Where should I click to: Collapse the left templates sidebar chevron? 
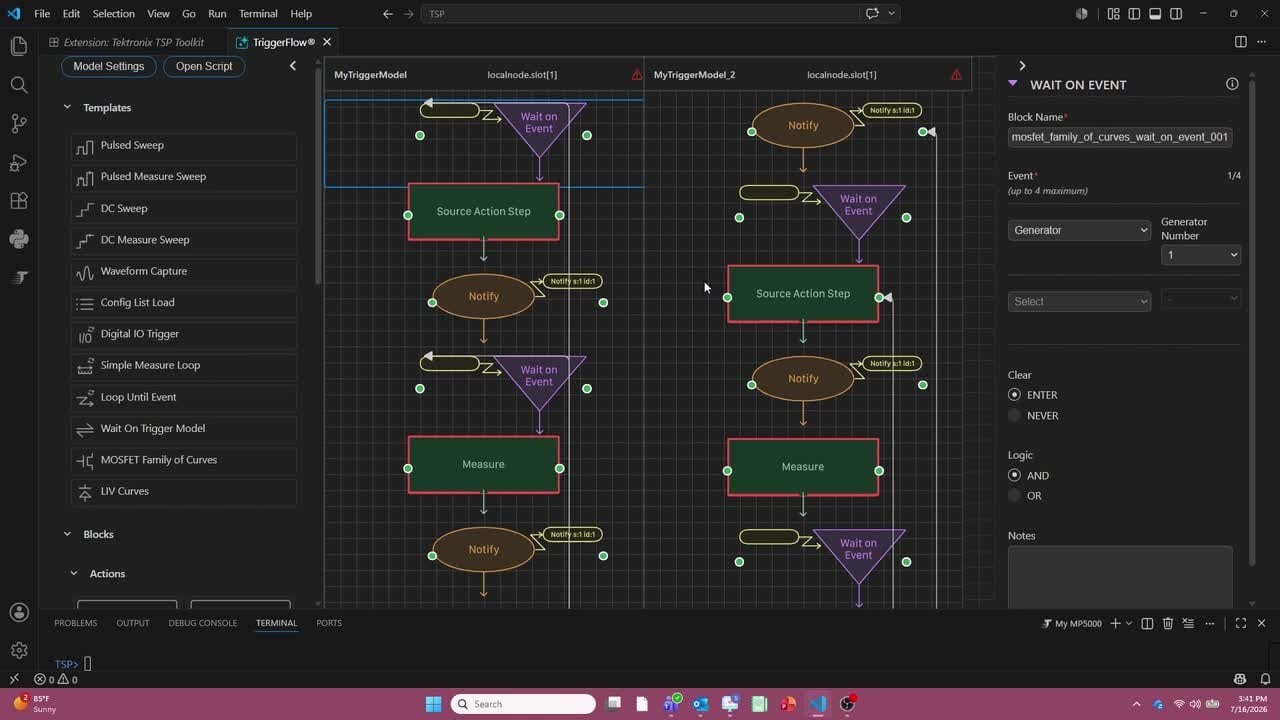click(293, 66)
